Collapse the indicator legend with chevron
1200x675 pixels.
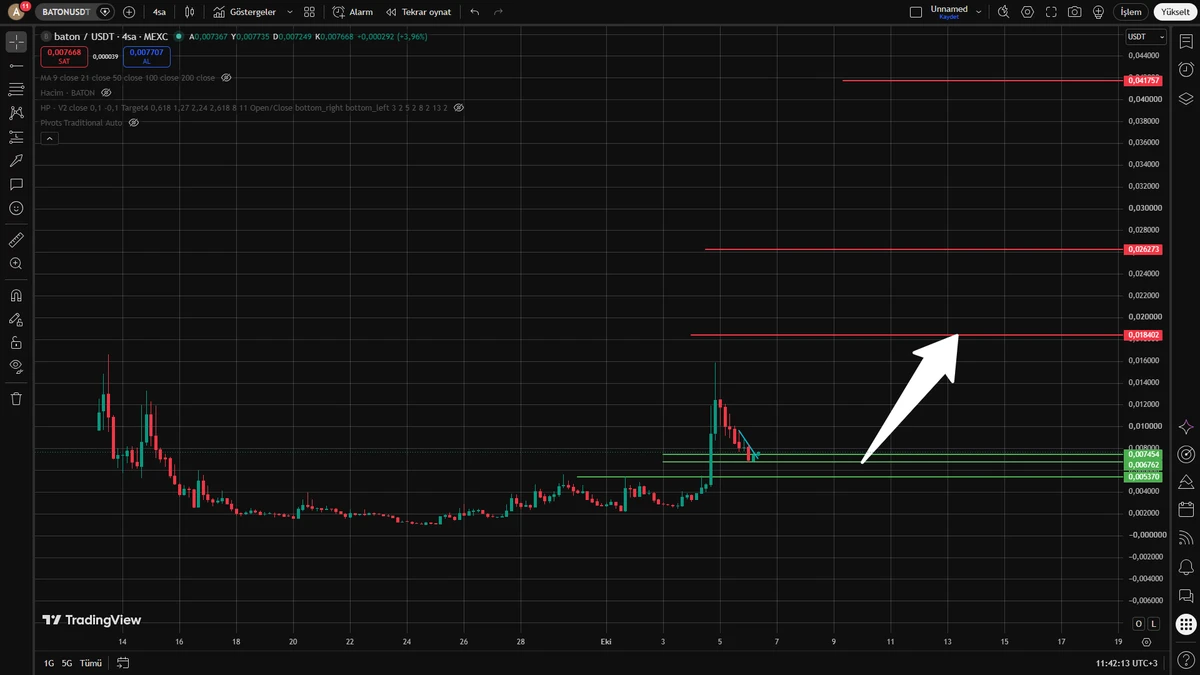pyautogui.click(x=49, y=139)
